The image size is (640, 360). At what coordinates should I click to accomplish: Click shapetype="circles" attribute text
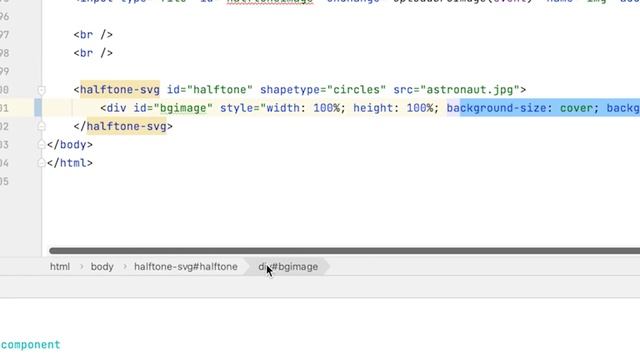(323, 90)
